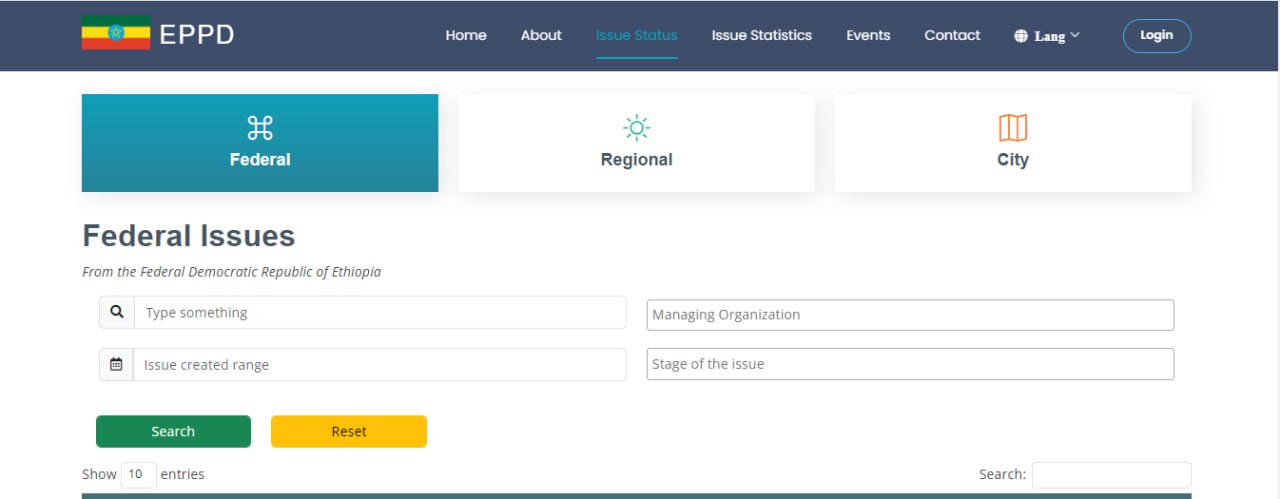Viewport: 1280px width, 499px height.
Task: Open the Stage of the issue dropdown
Action: point(909,364)
